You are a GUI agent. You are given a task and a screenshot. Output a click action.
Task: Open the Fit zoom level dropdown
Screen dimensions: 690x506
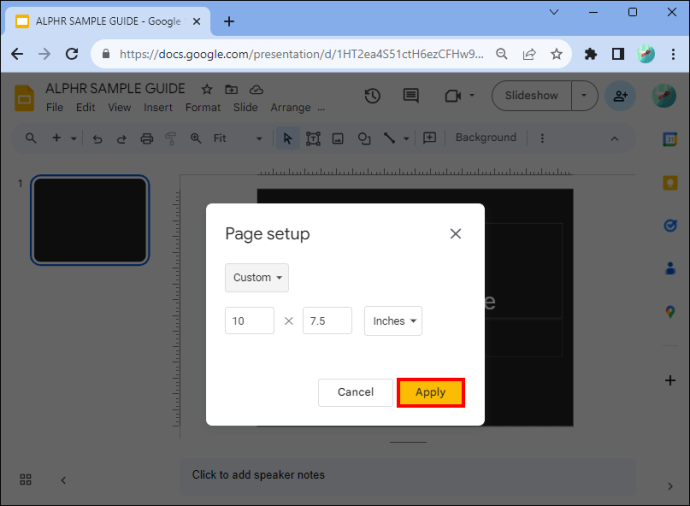click(238, 138)
